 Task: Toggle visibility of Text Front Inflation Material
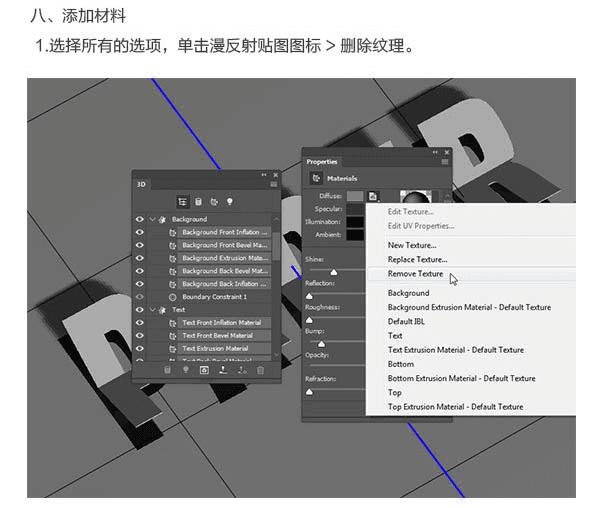139,323
